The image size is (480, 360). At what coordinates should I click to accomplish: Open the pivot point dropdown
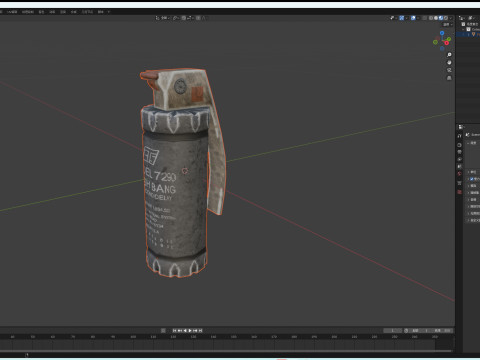pos(175,18)
